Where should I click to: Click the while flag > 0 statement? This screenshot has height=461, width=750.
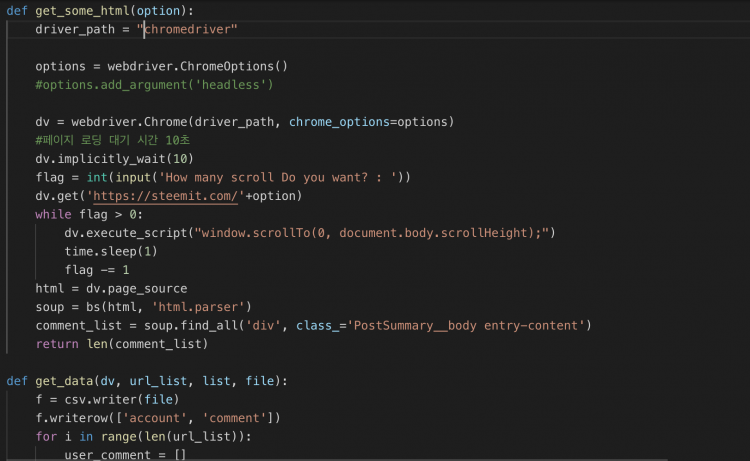(88, 214)
